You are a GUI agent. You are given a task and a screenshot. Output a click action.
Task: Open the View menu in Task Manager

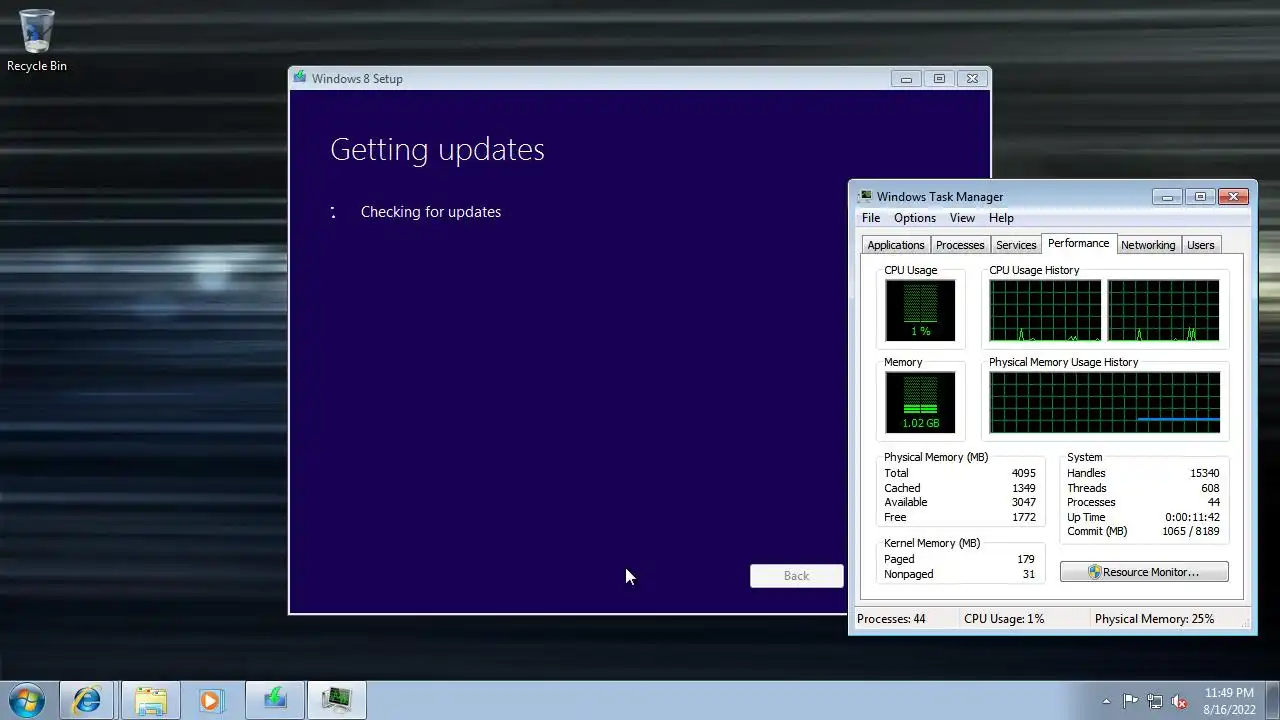(962, 218)
